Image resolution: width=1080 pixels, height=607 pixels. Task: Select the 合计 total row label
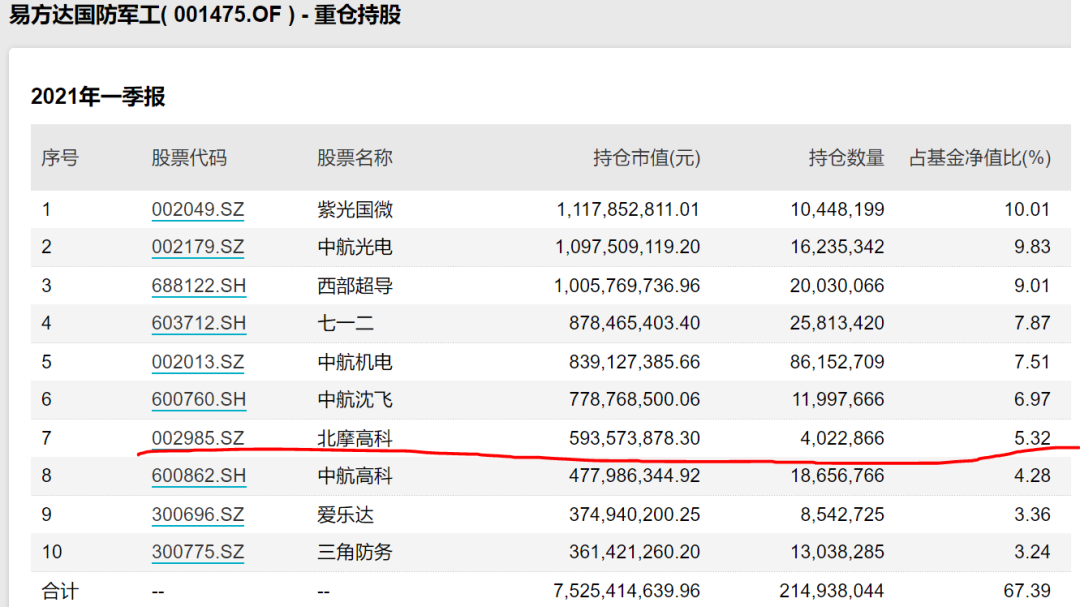tap(60, 591)
